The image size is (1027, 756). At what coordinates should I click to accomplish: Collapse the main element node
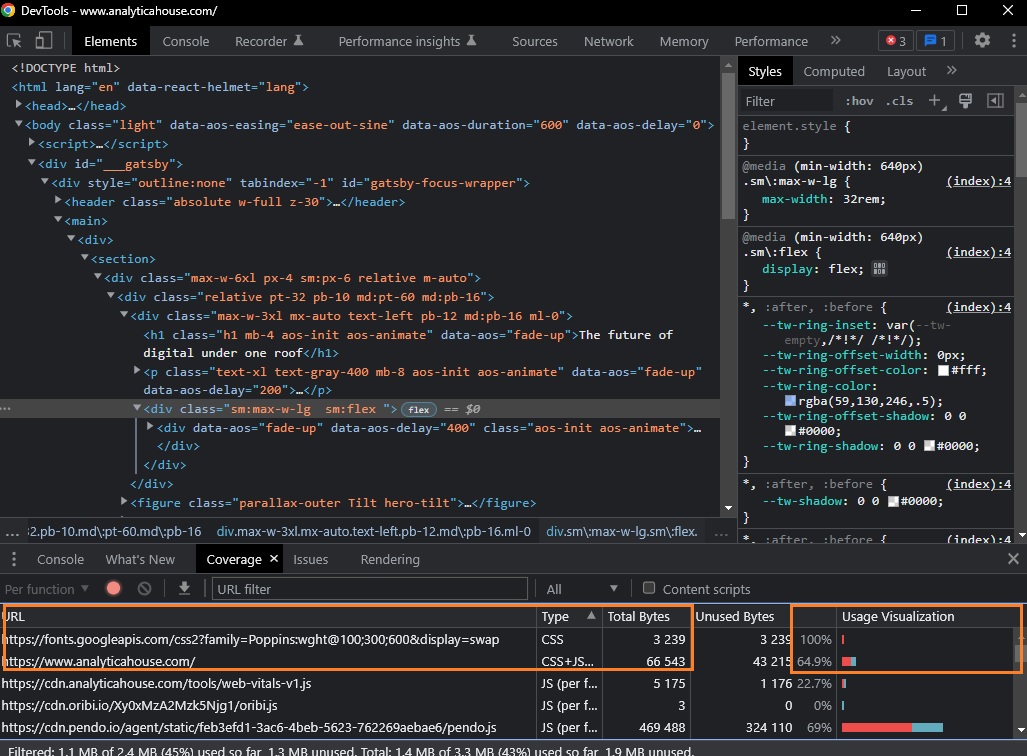[x=58, y=219]
